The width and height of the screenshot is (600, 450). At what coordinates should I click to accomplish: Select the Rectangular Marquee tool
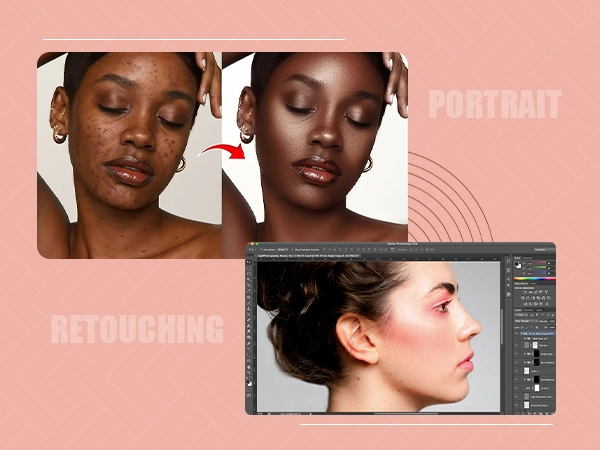pos(249,268)
